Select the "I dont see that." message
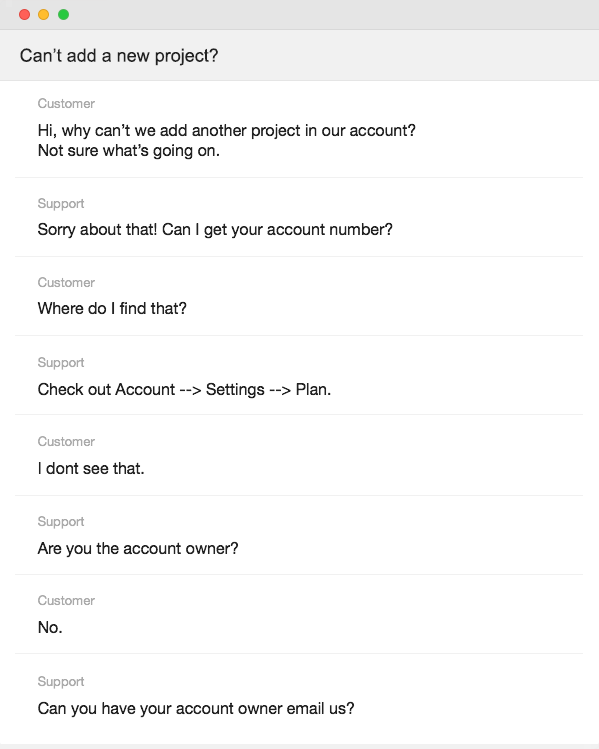Image resolution: width=599 pixels, height=749 pixels. 91,469
